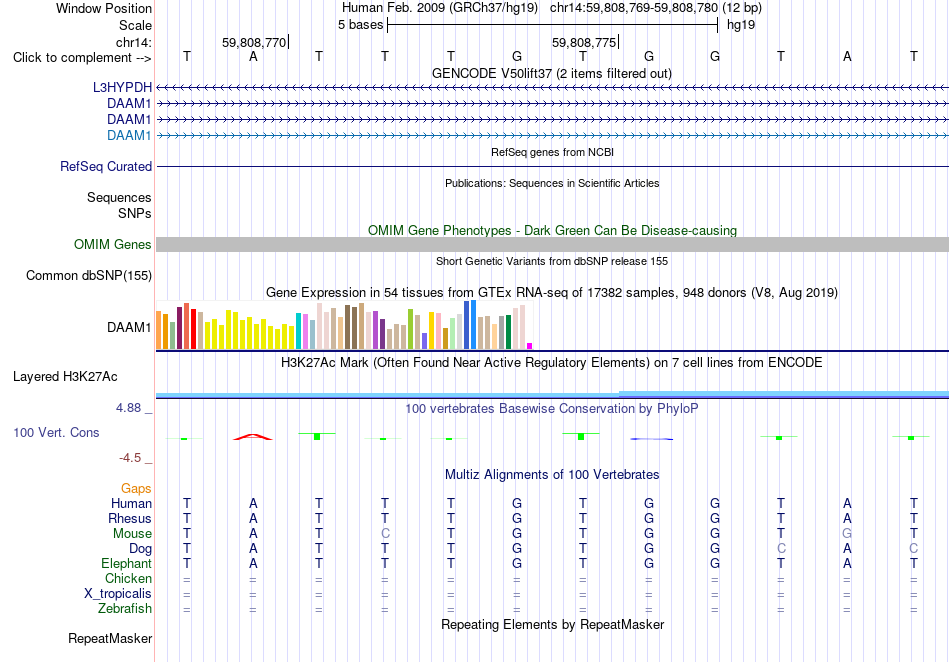
Task: Select the Mouse species label
Action: (132, 534)
